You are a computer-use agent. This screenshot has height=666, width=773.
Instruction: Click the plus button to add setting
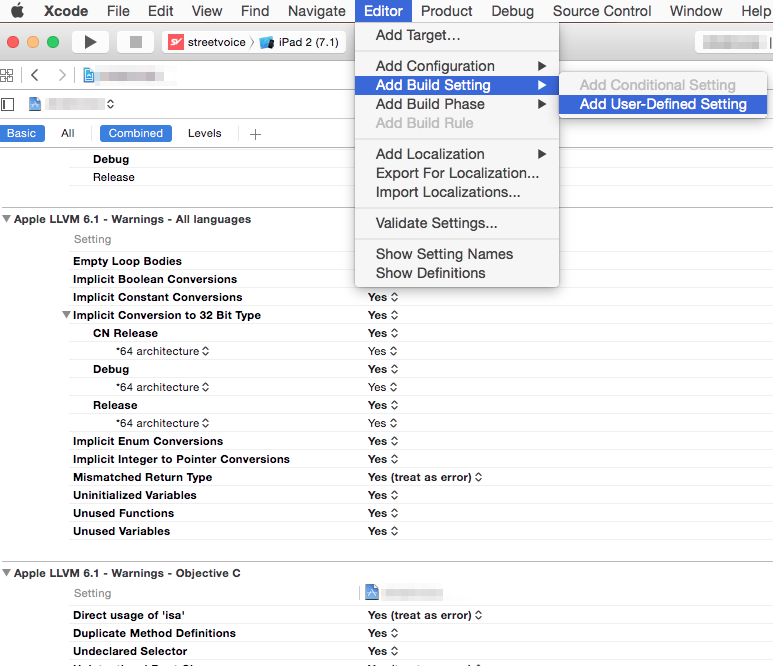tap(255, 134)
